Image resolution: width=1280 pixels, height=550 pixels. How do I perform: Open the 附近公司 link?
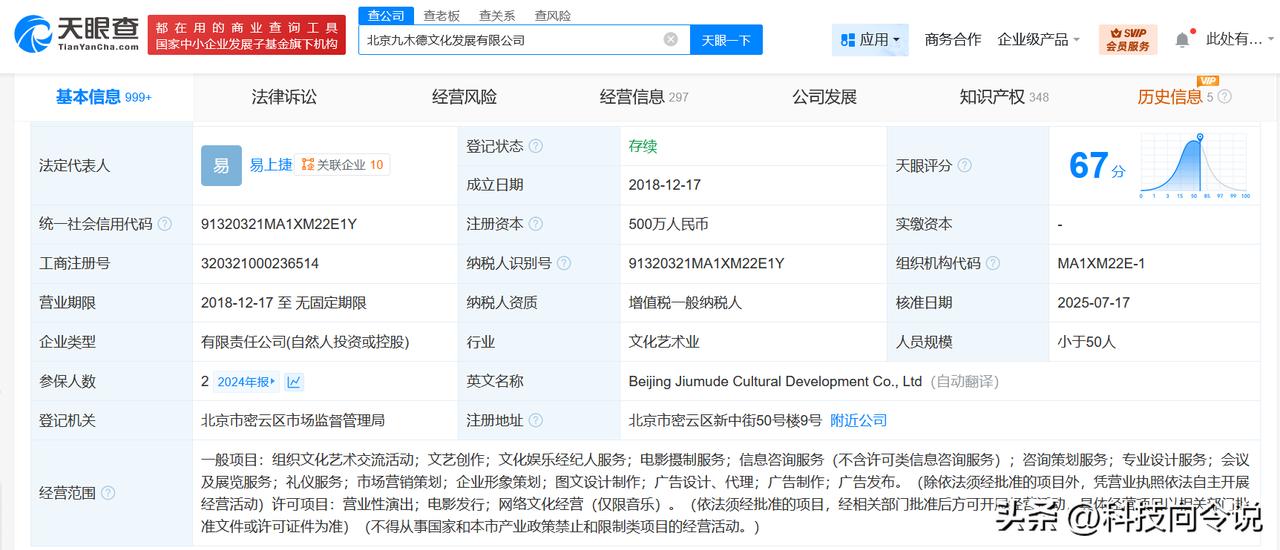(858, 420)
